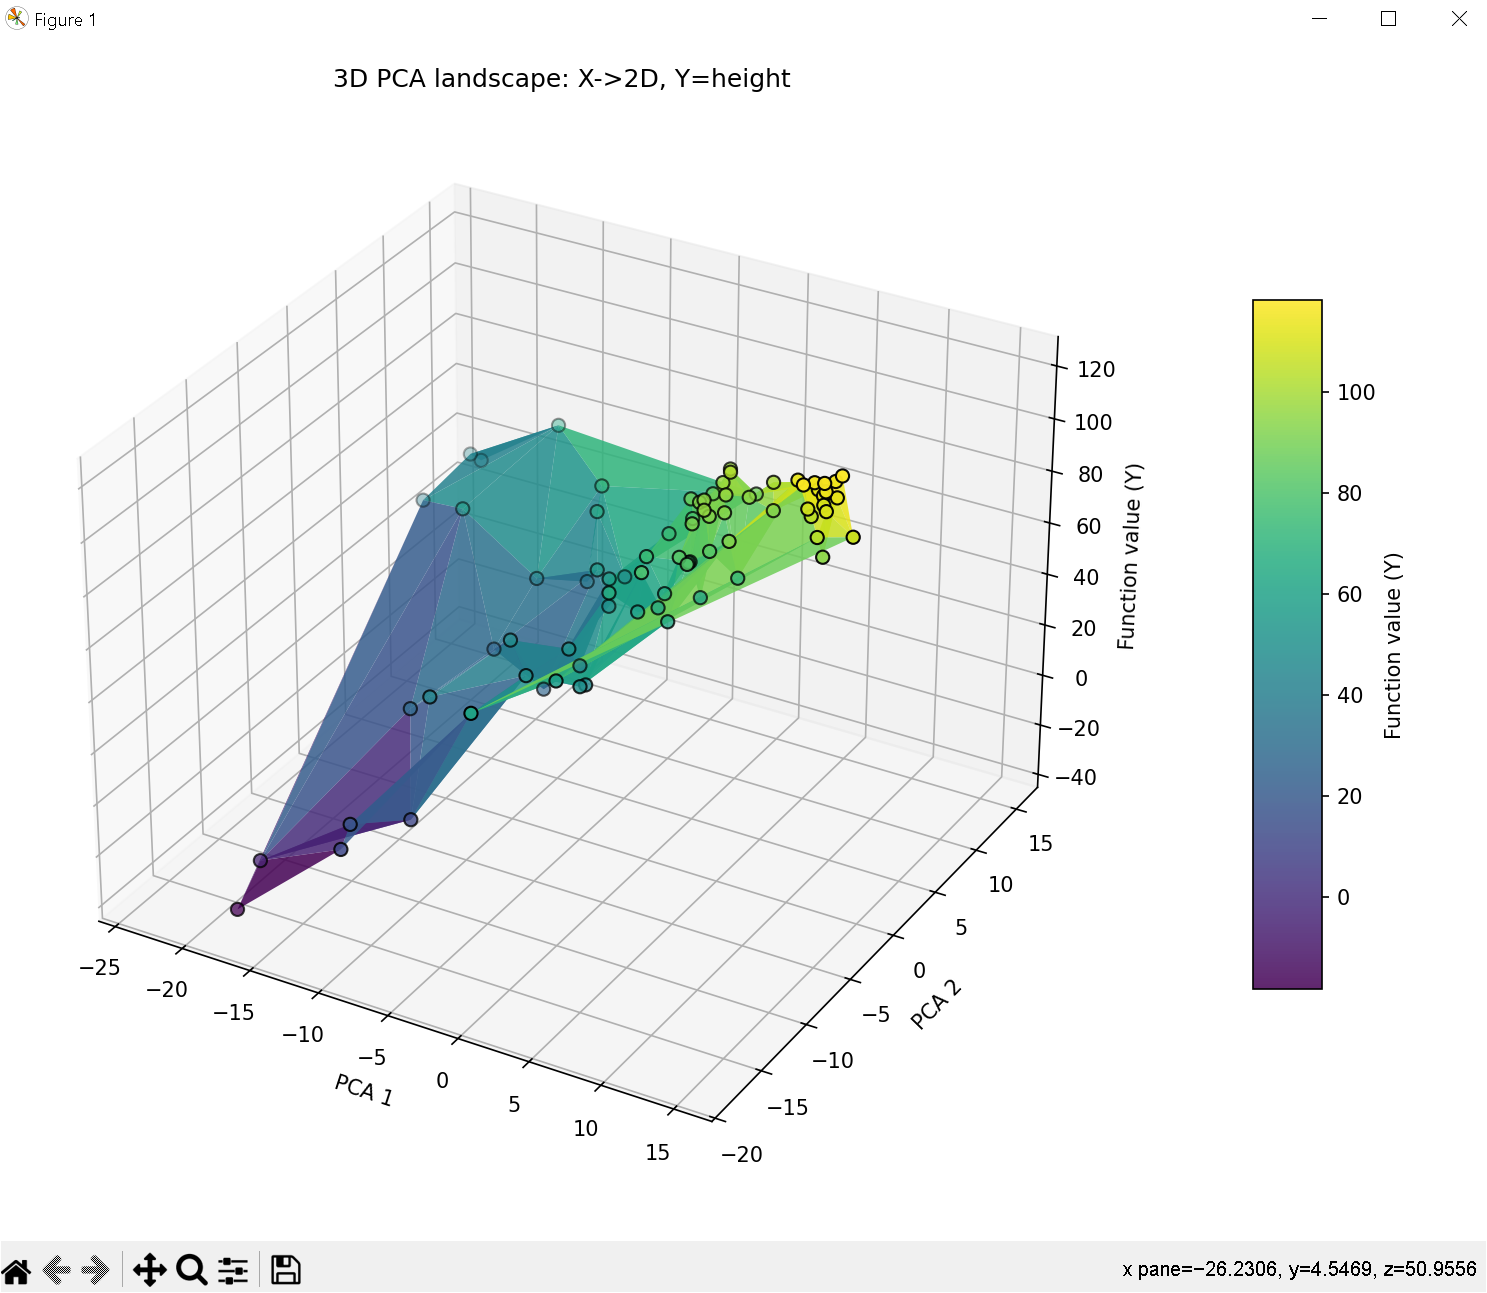Click the colorbar's "Function value (Y)" label
1487x1293 pixels.
[1393, 645]
